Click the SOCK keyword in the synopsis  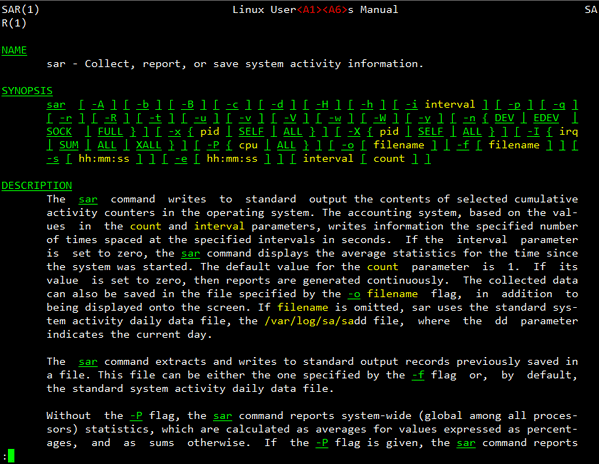pyautogui.click(x=59, y=132)
